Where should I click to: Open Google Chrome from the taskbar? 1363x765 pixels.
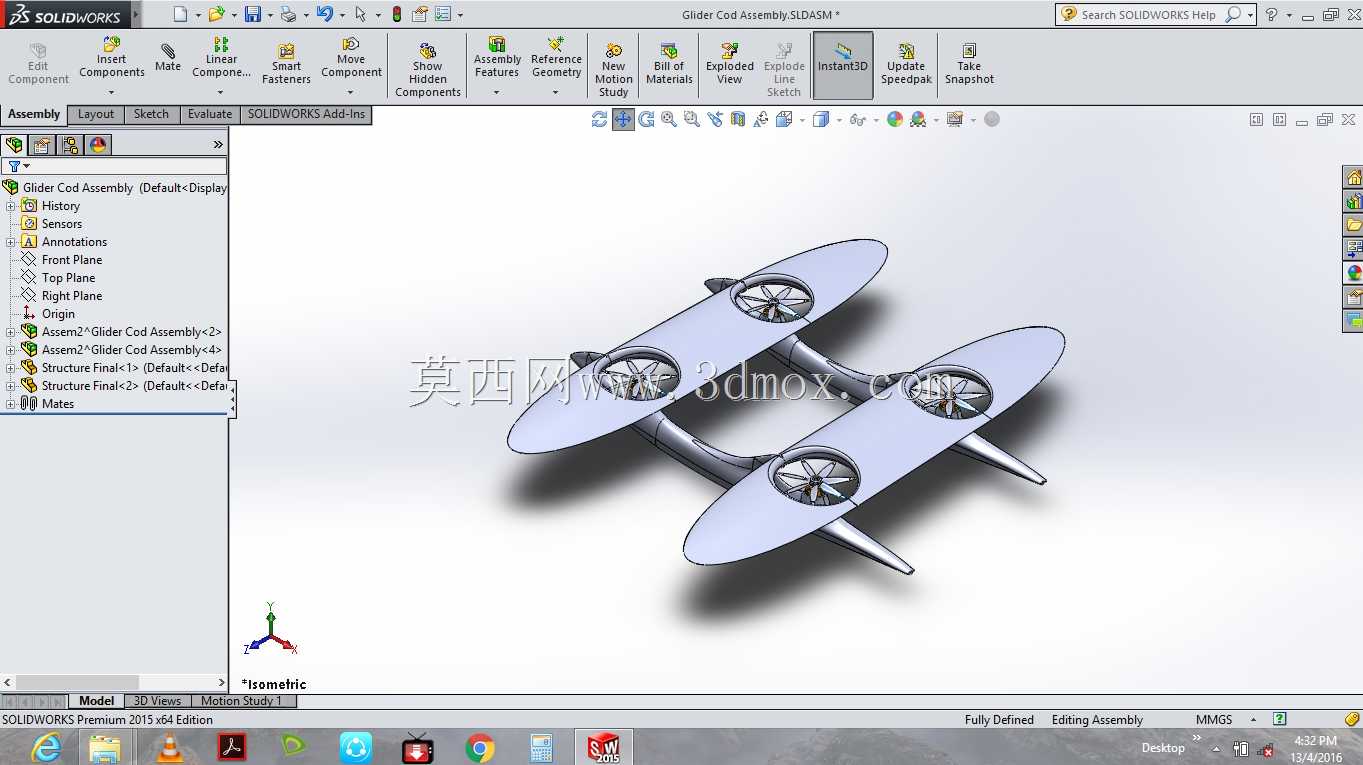tap(480, 748)
